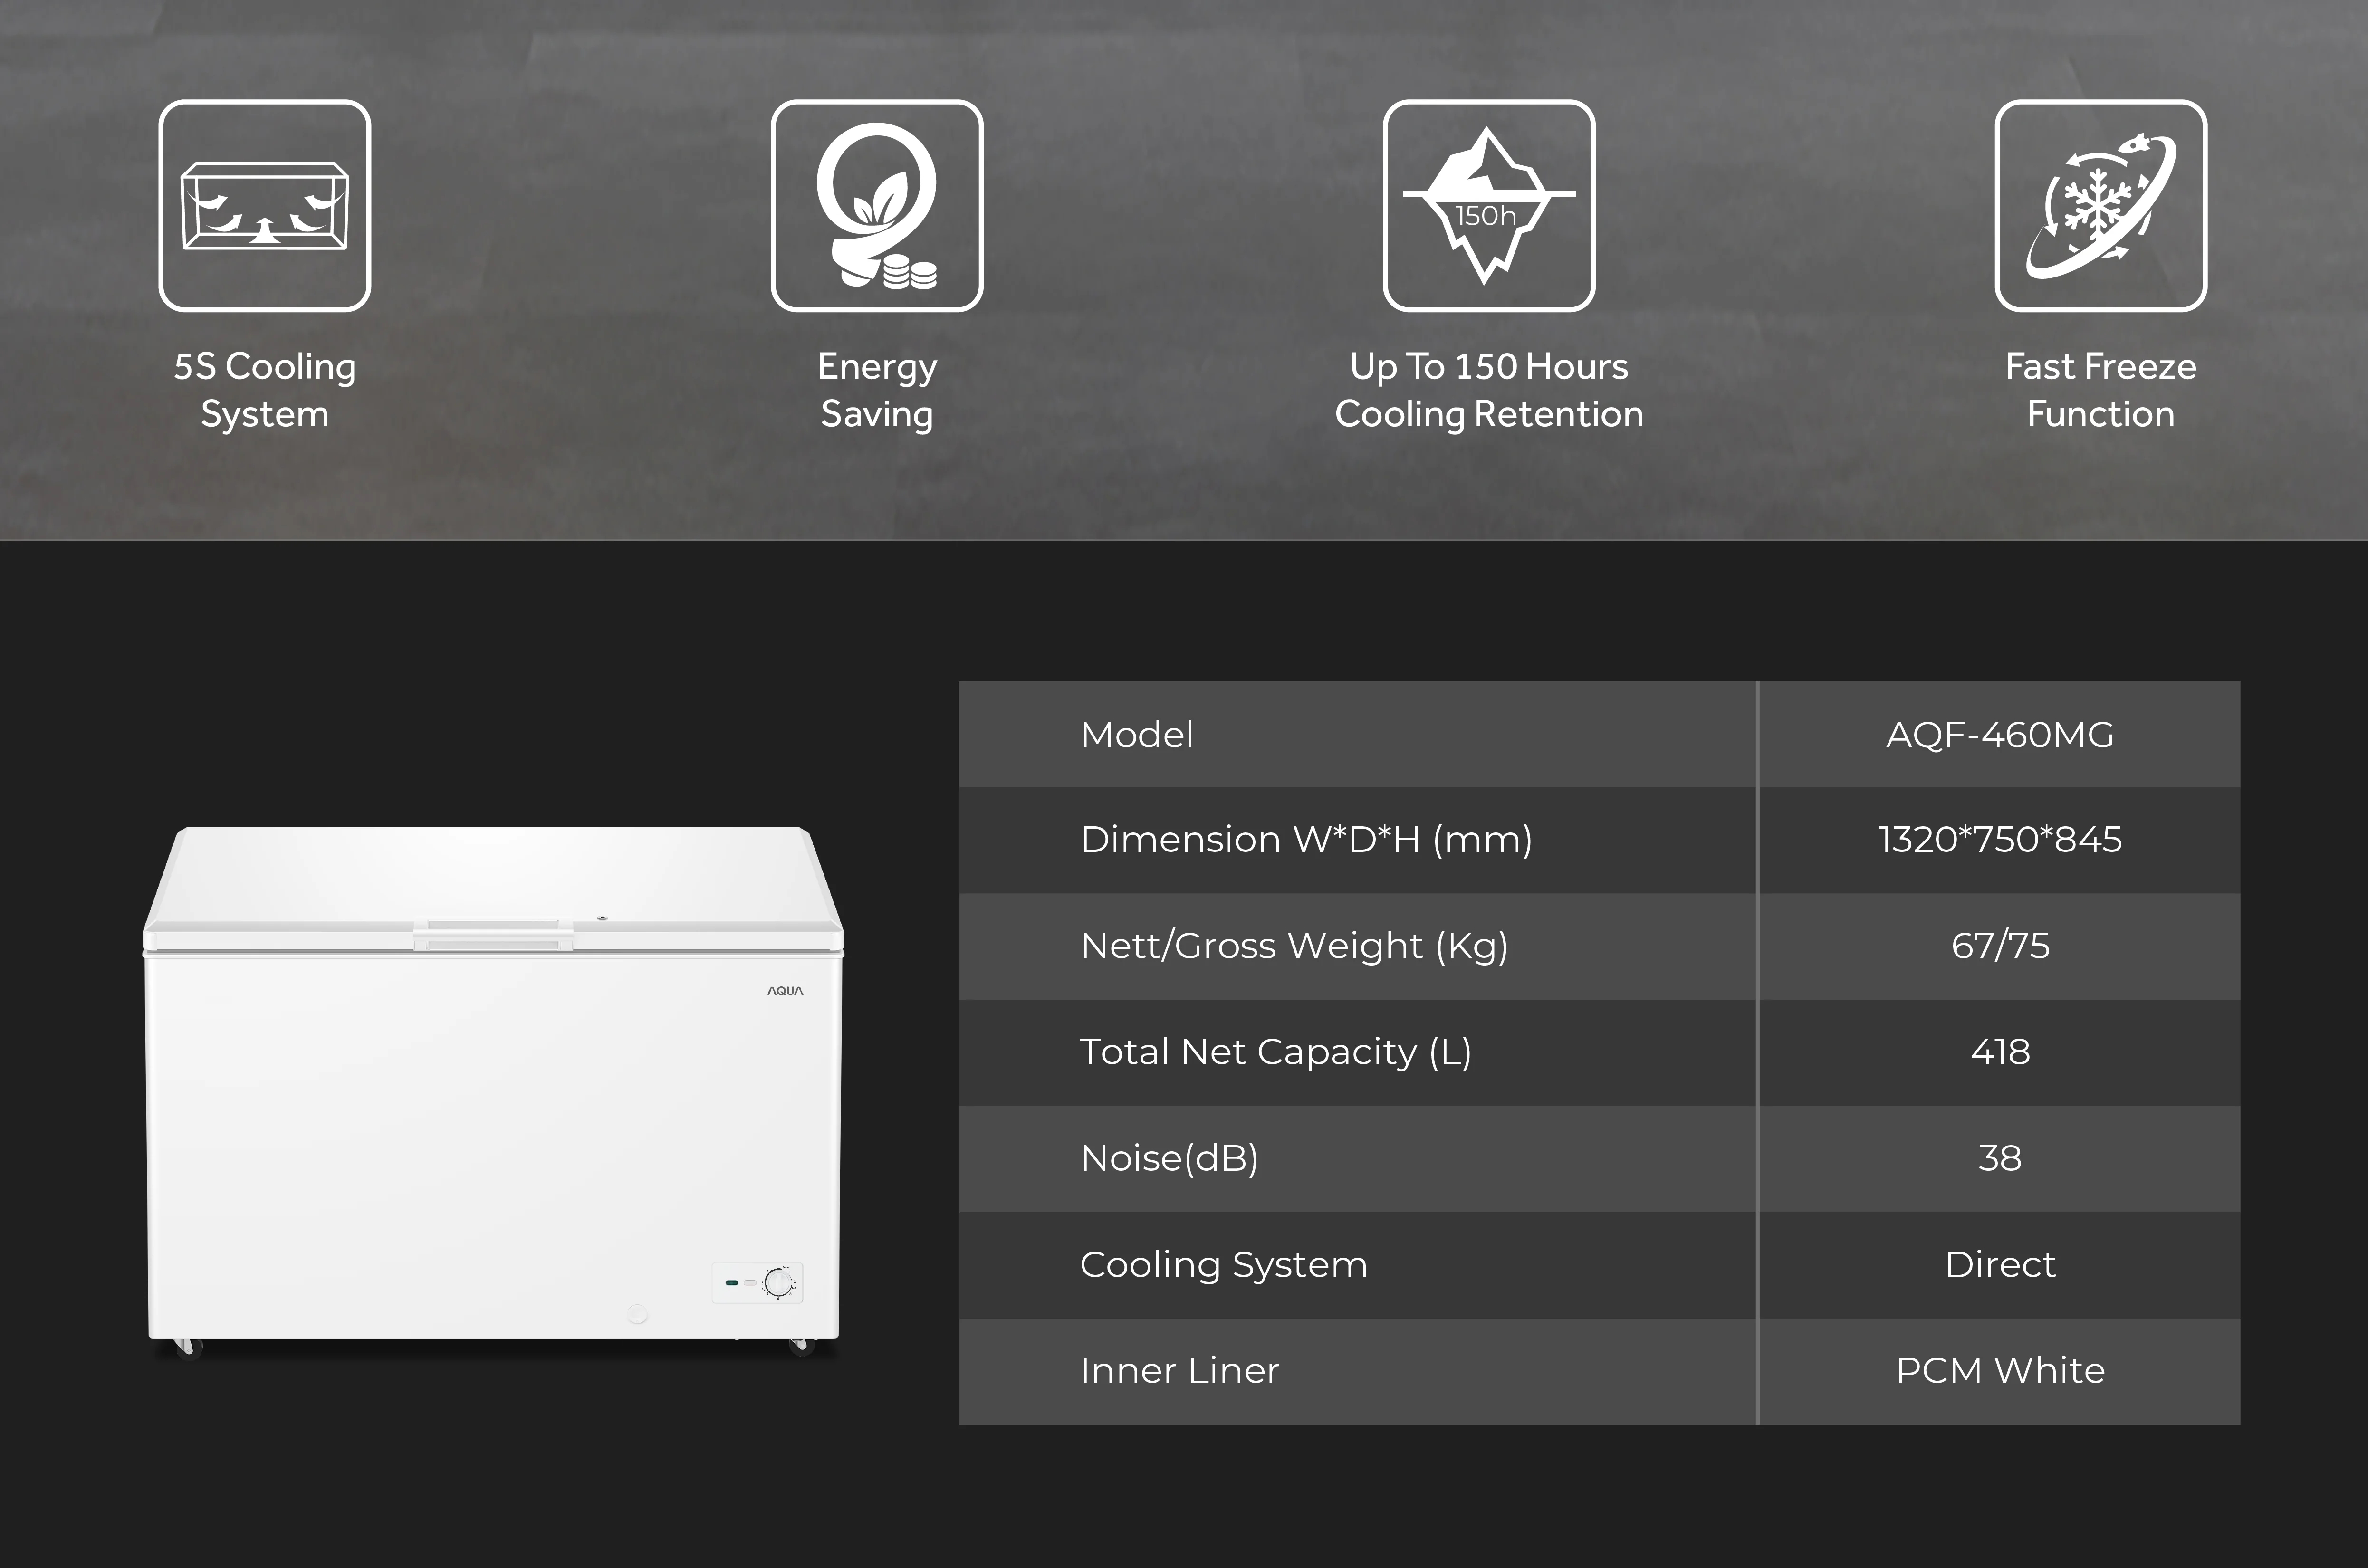2368x1568 pixels.
Task: Click 'Up To 150 Hours Cooling Retention' text
Action: [x=1488, y=390]
